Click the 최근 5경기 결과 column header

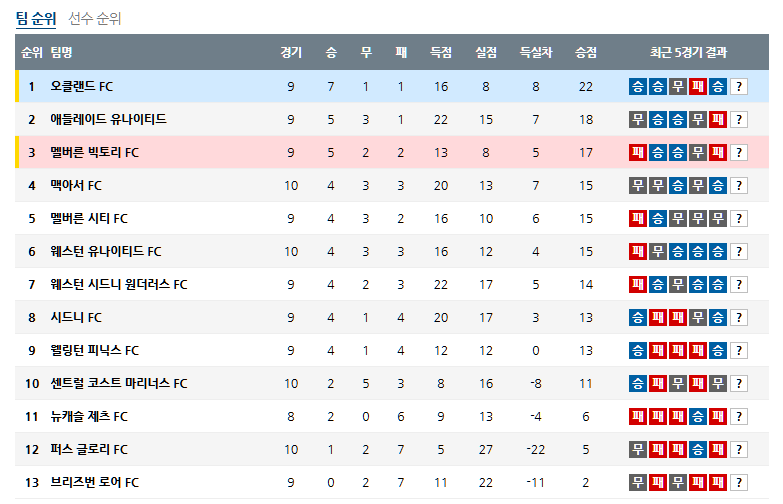point(688,53)
